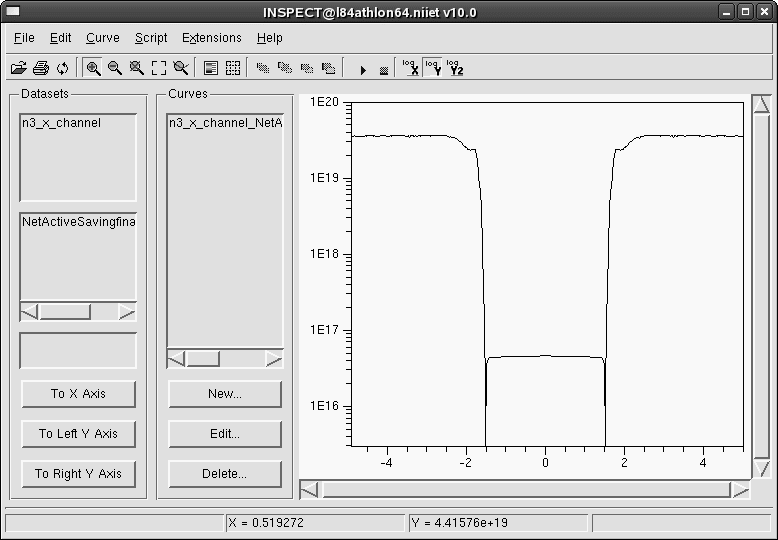Open the Script menu
This screenshot has width=778, height=540.
151,38
